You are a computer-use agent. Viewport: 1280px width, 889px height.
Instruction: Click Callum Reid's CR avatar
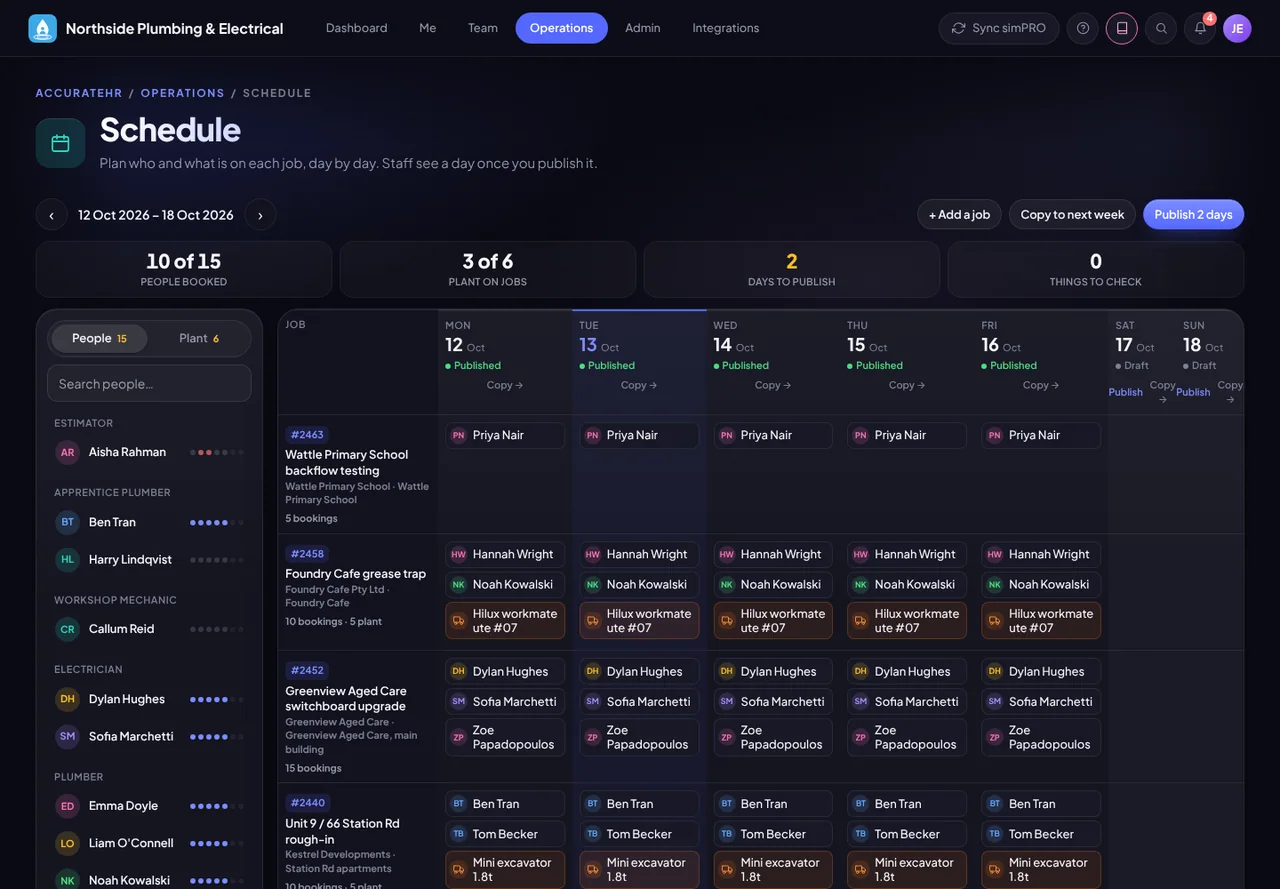pos(67,629)
